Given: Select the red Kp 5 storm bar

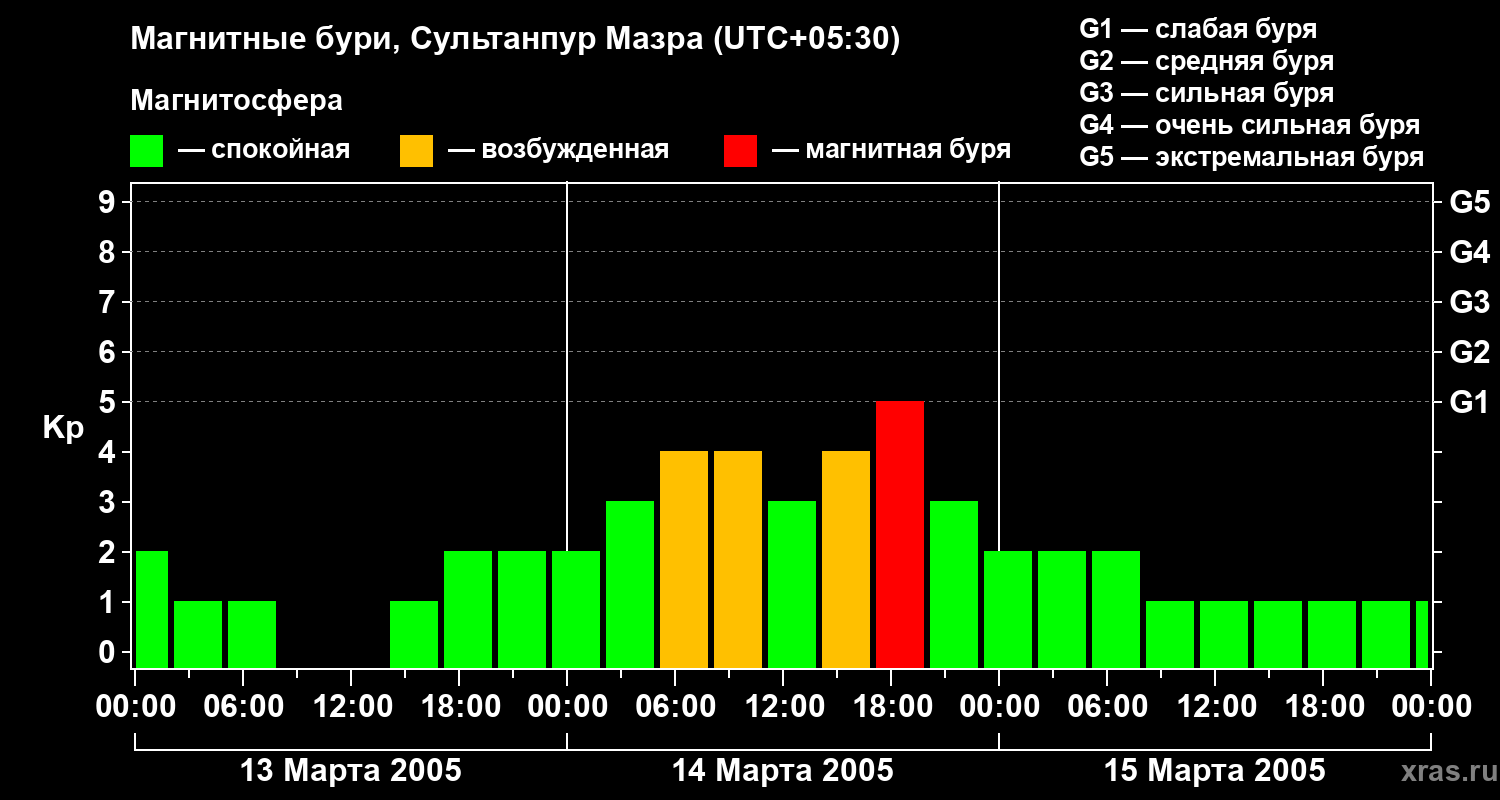Looking at the screenshot, I should (x=900, y=535).
